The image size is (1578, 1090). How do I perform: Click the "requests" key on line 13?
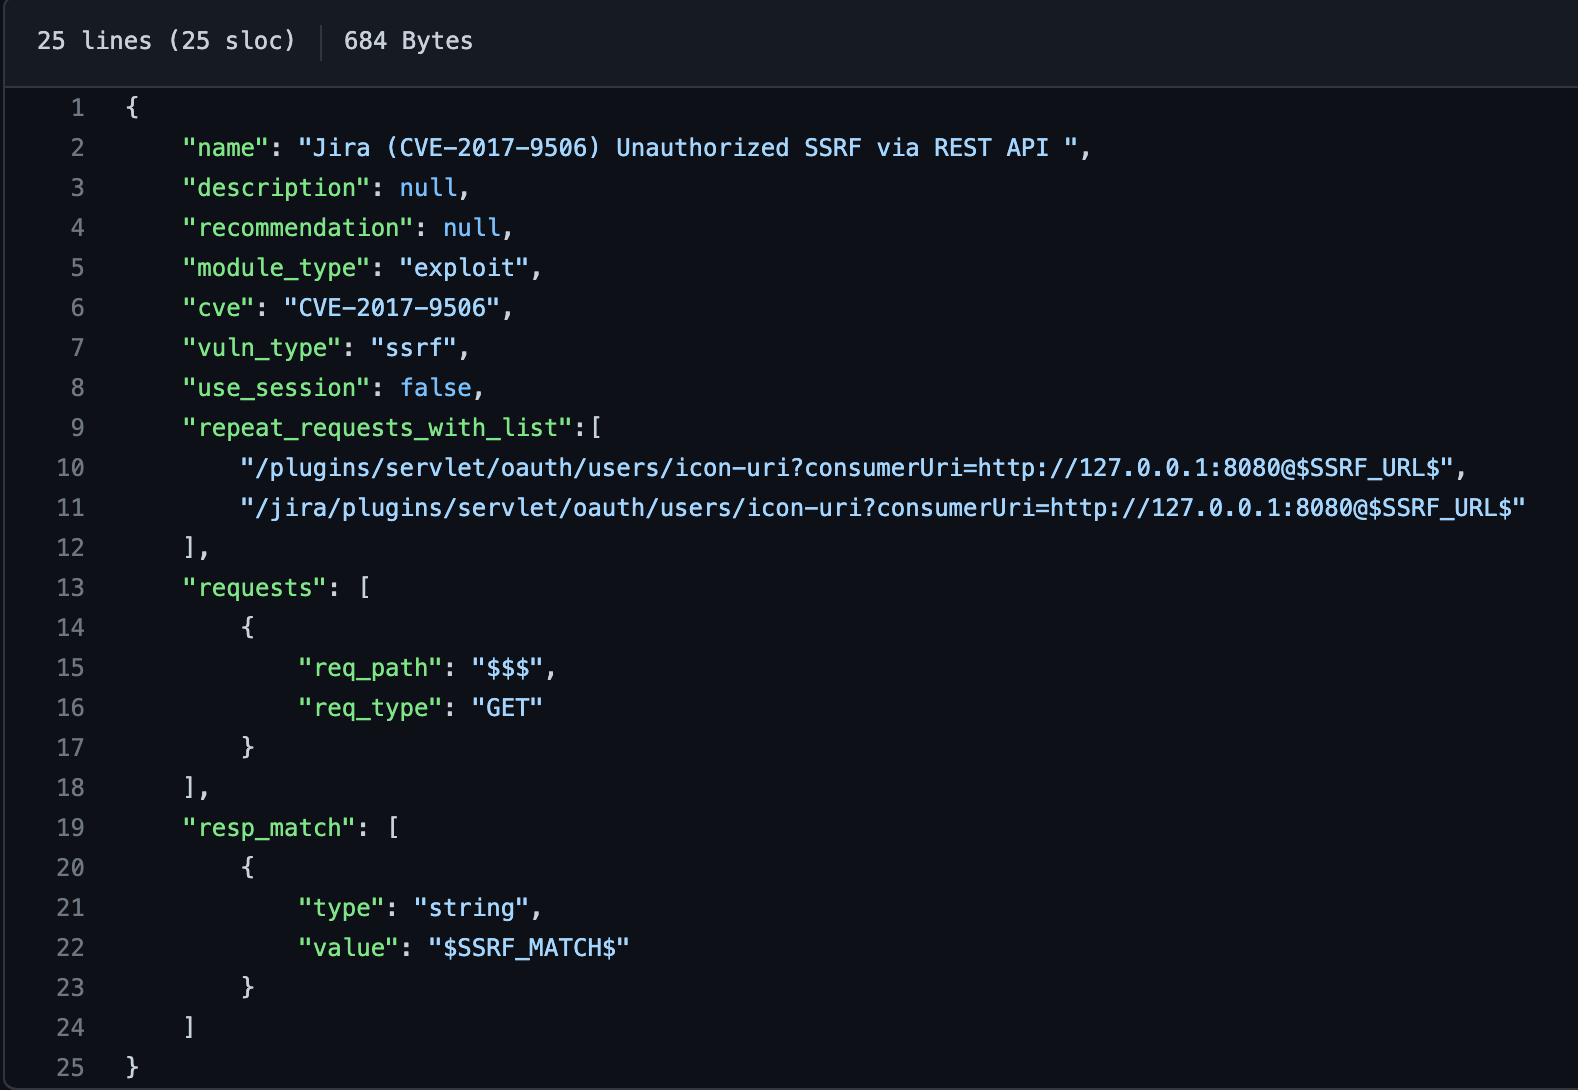(255, 588)
